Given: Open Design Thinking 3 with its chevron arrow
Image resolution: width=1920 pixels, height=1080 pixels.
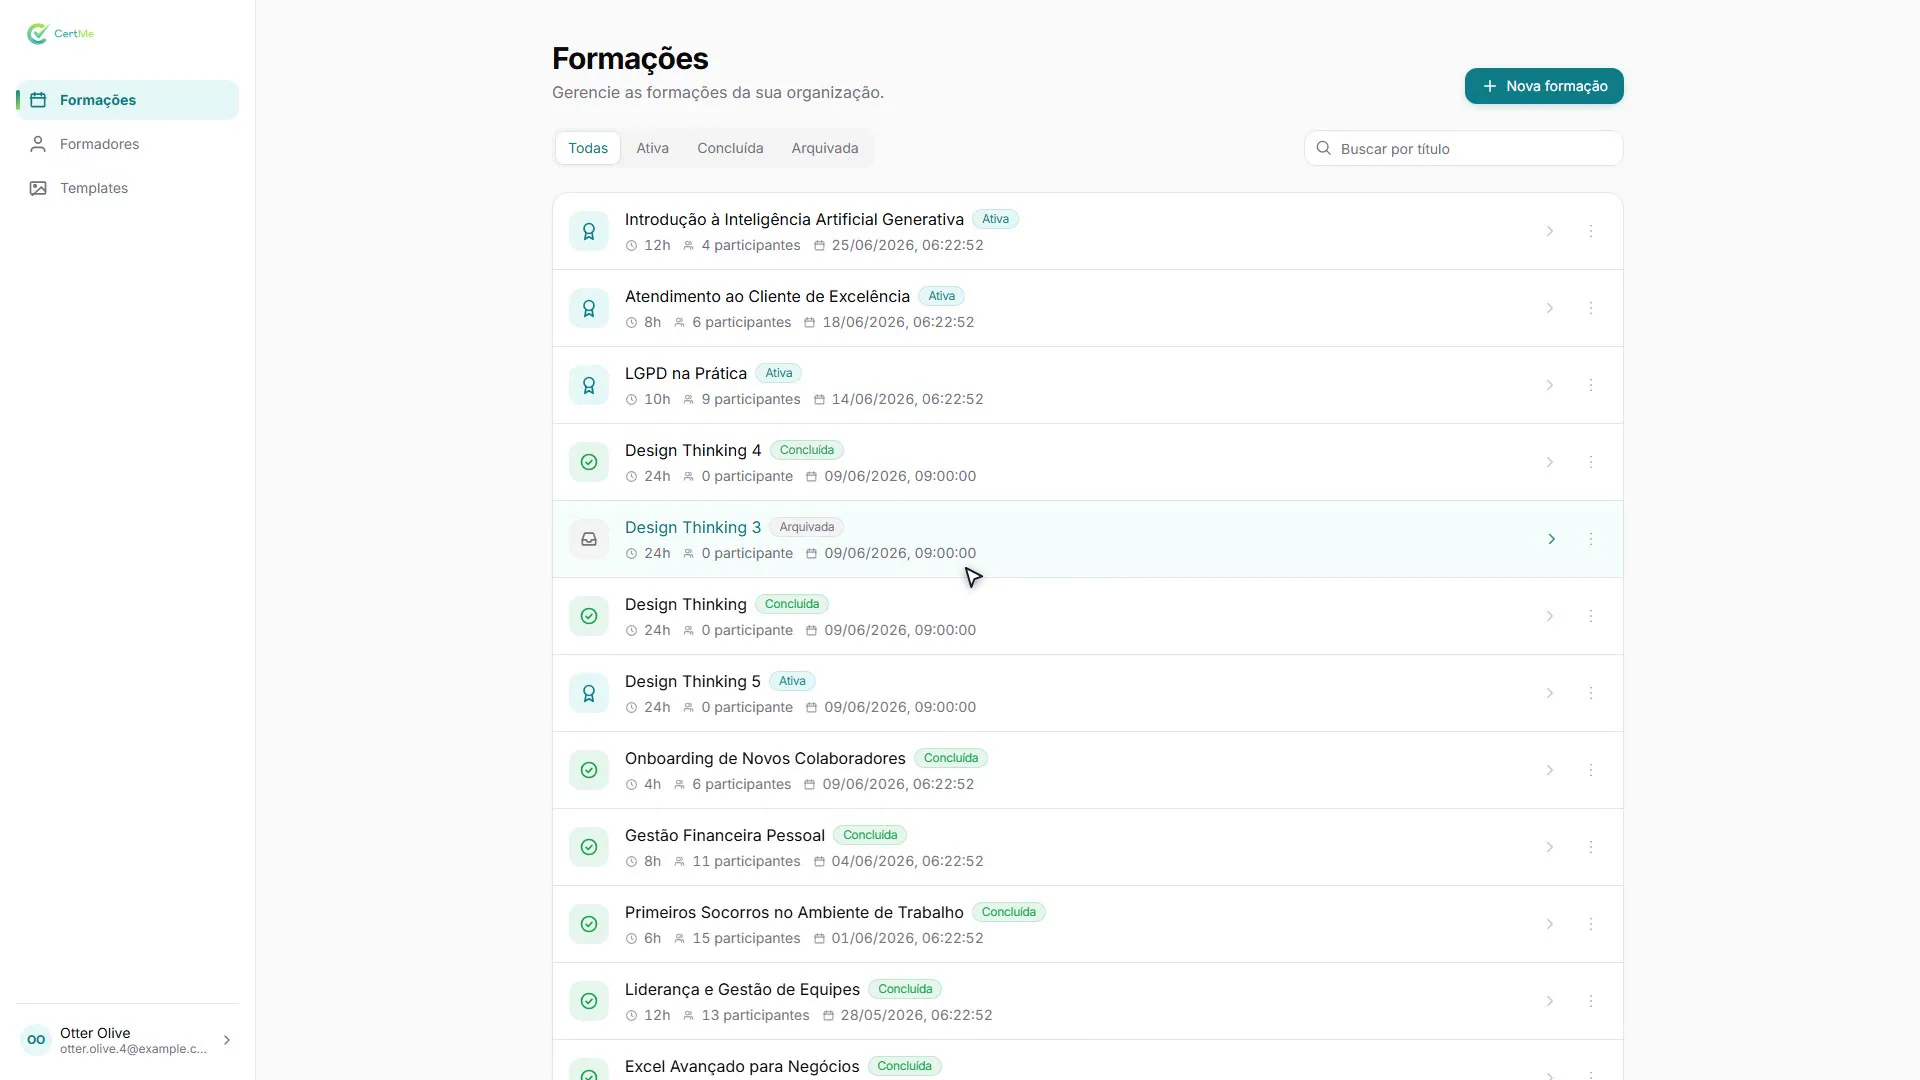Looking at the screenshot, I should tap(1551, 539).
